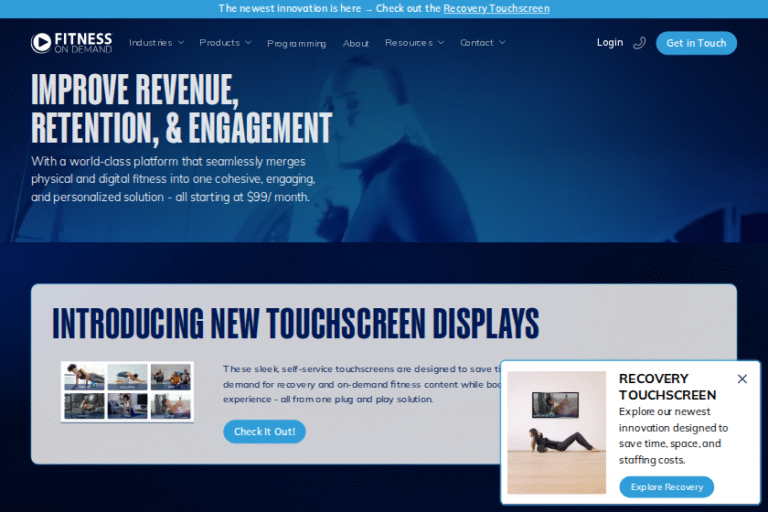
Task: Open the Products dropdown menu
Action: click(225, 43)
